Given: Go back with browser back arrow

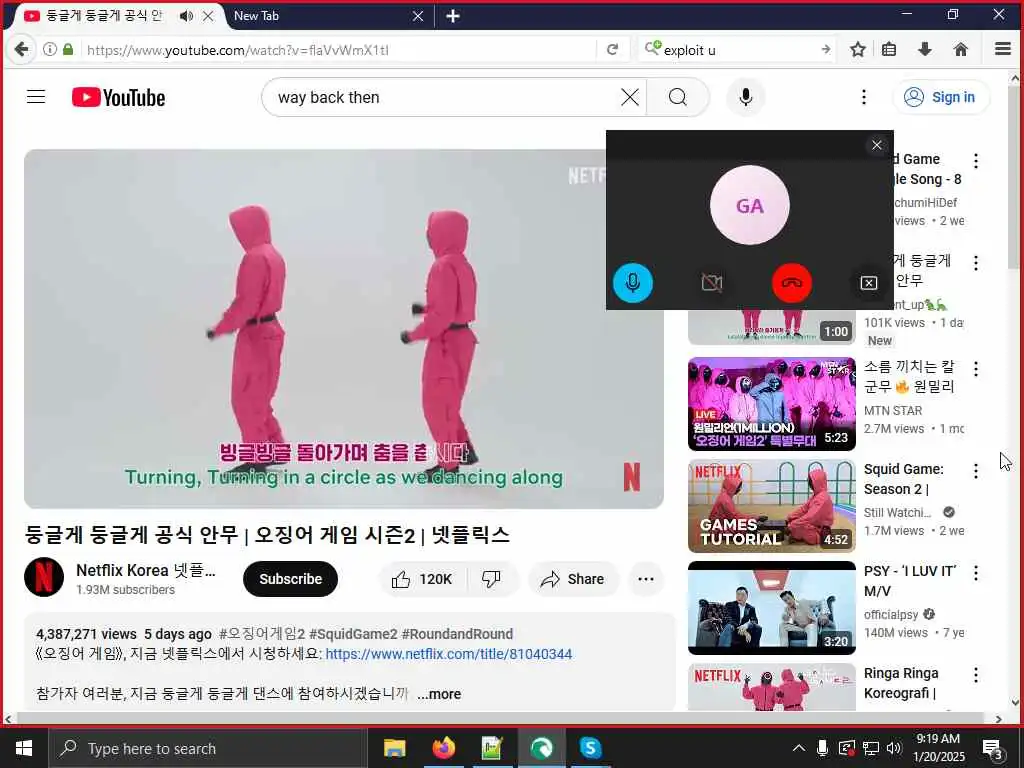Looking at the screenshot, I should click(21, 50).
